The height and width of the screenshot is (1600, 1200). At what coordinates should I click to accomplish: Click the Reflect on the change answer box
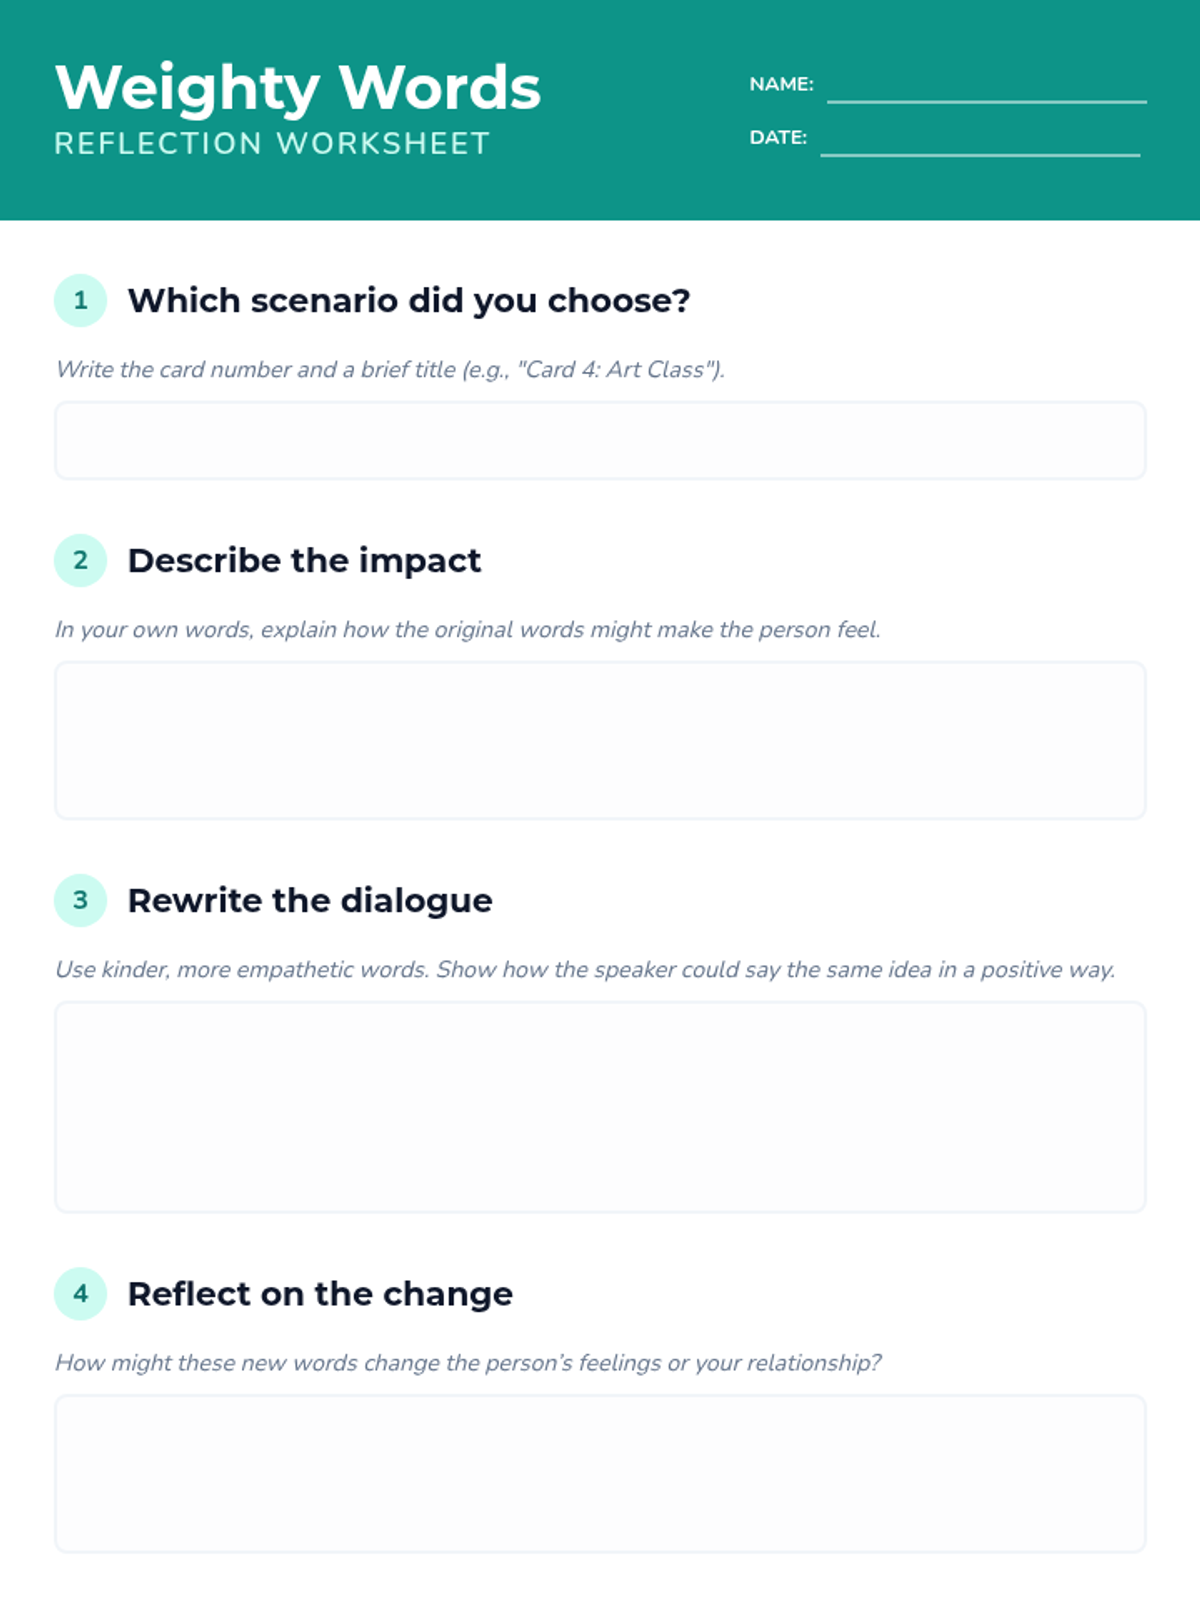[600, 1473]
